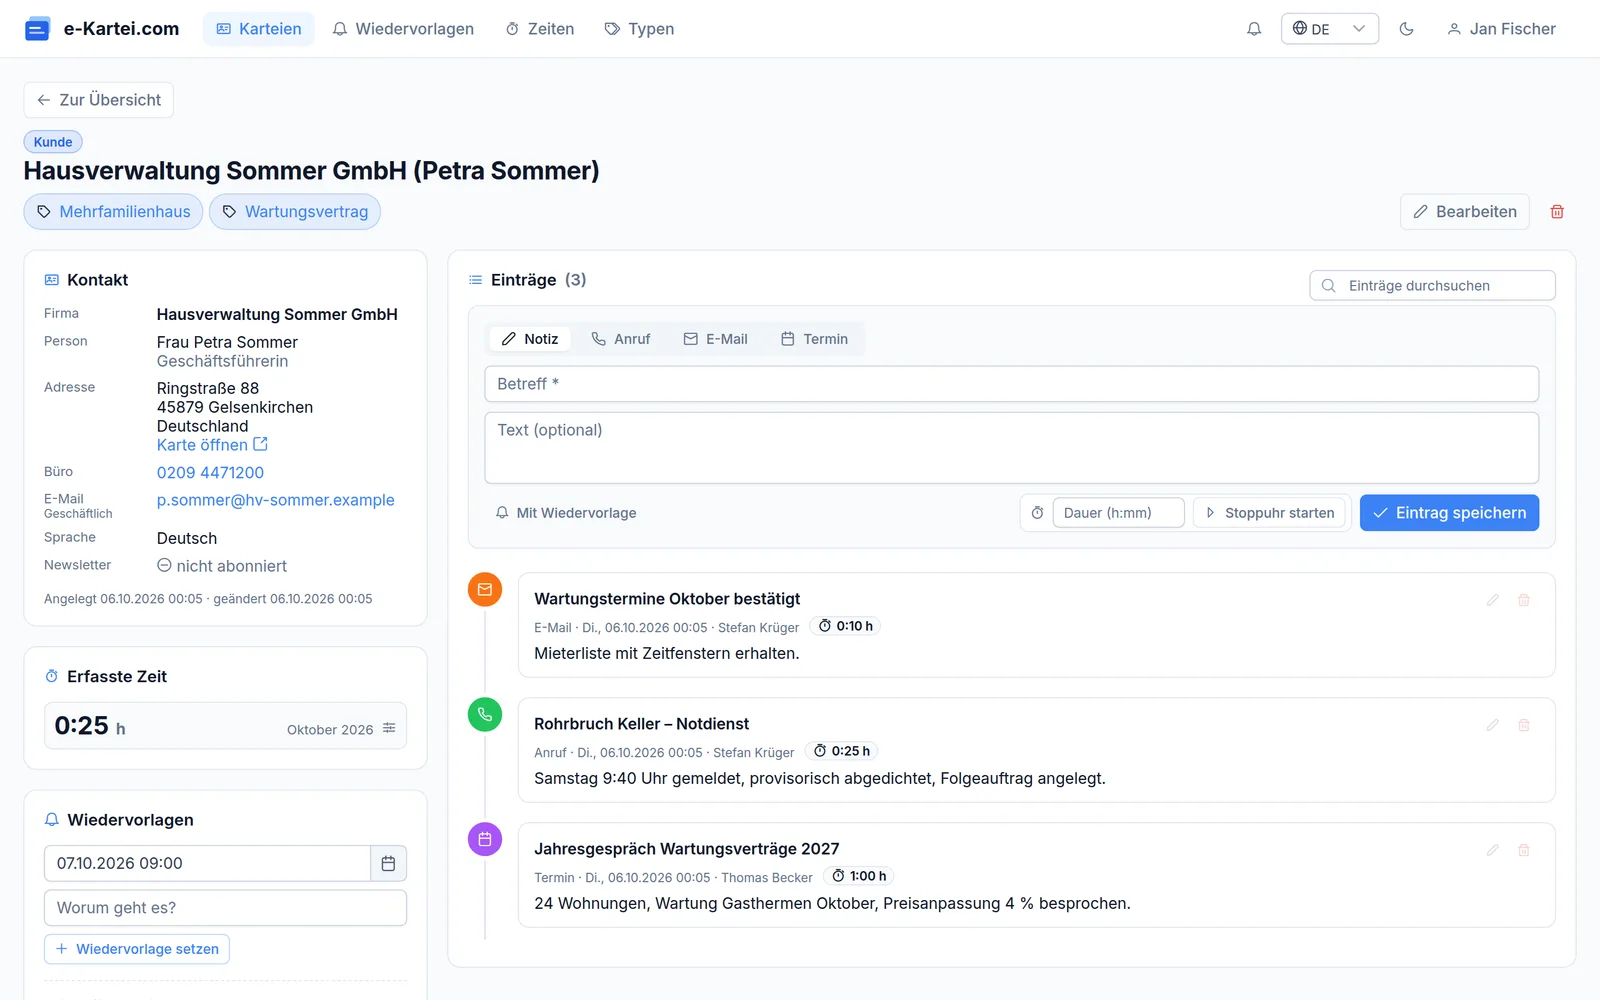The image size is (1600, 1000).
Task: Click the Bearbeiten button
Action: (1465, 212)
